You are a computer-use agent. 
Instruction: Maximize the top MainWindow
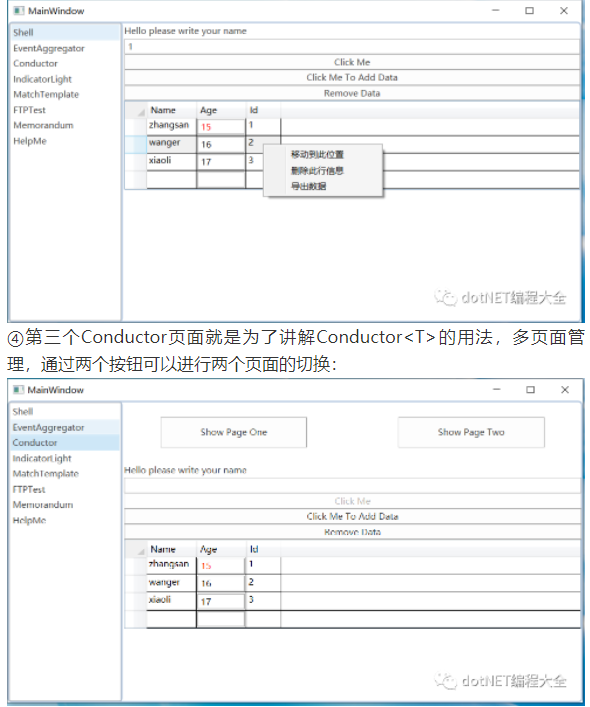(x=529, y=10)
